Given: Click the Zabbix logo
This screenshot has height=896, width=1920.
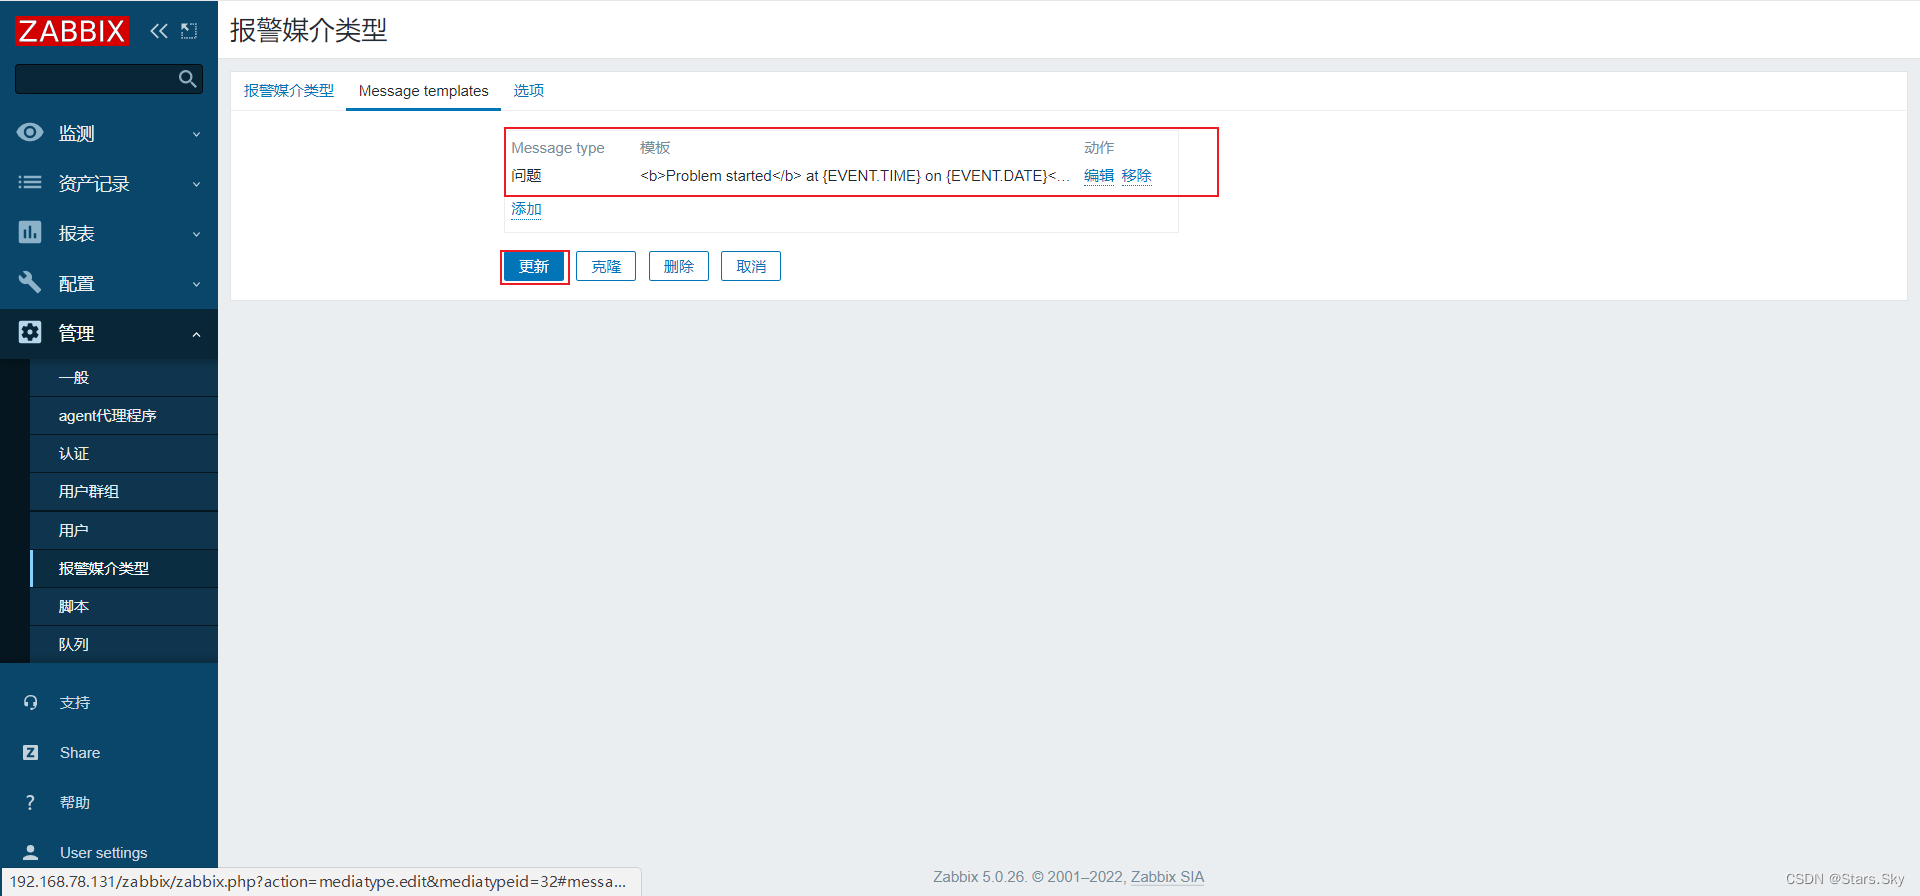Looking at the screenshot, I should (x=72, y=31).
